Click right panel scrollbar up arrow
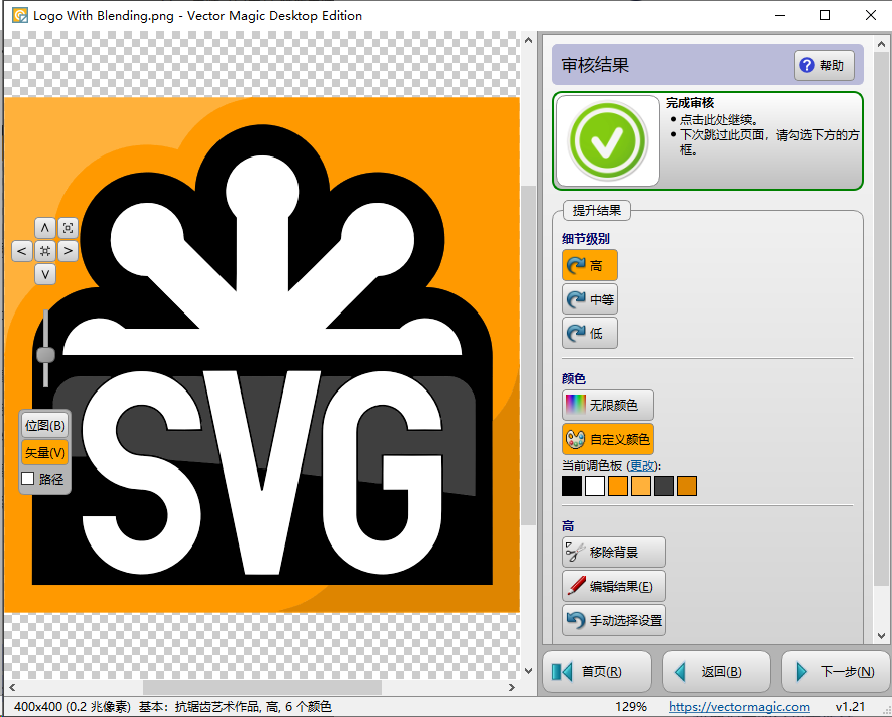Image resolution: width=892 pixels, height=717 pixels. coord(881,44)
